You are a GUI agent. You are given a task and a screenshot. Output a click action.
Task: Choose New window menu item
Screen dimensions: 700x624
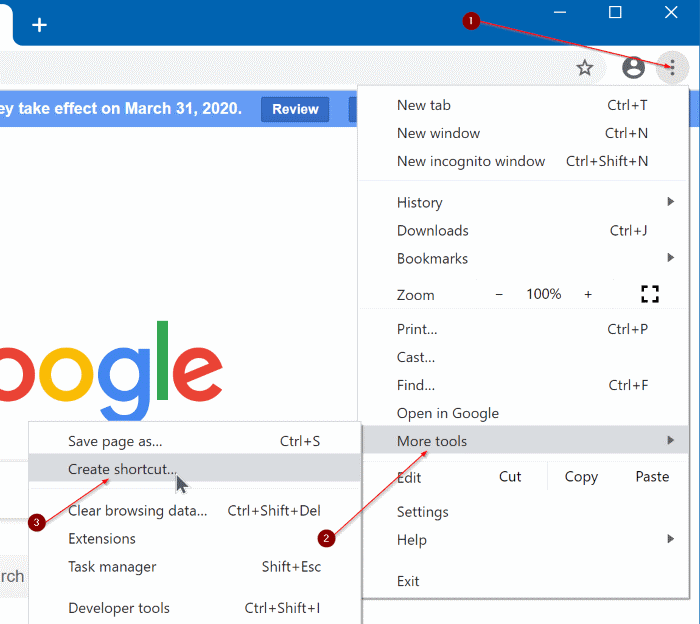(x=523, y=133)
